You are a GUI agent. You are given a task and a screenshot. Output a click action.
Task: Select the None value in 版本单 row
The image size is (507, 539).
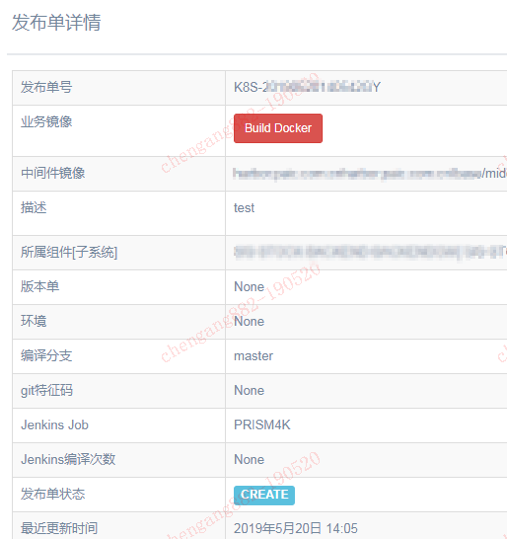[249, 287]
